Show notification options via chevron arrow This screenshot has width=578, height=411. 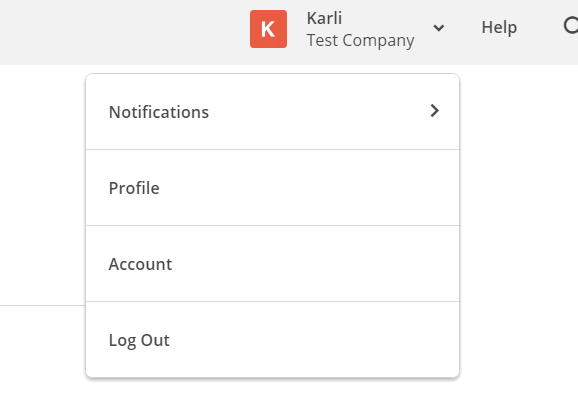pos(435,111)
